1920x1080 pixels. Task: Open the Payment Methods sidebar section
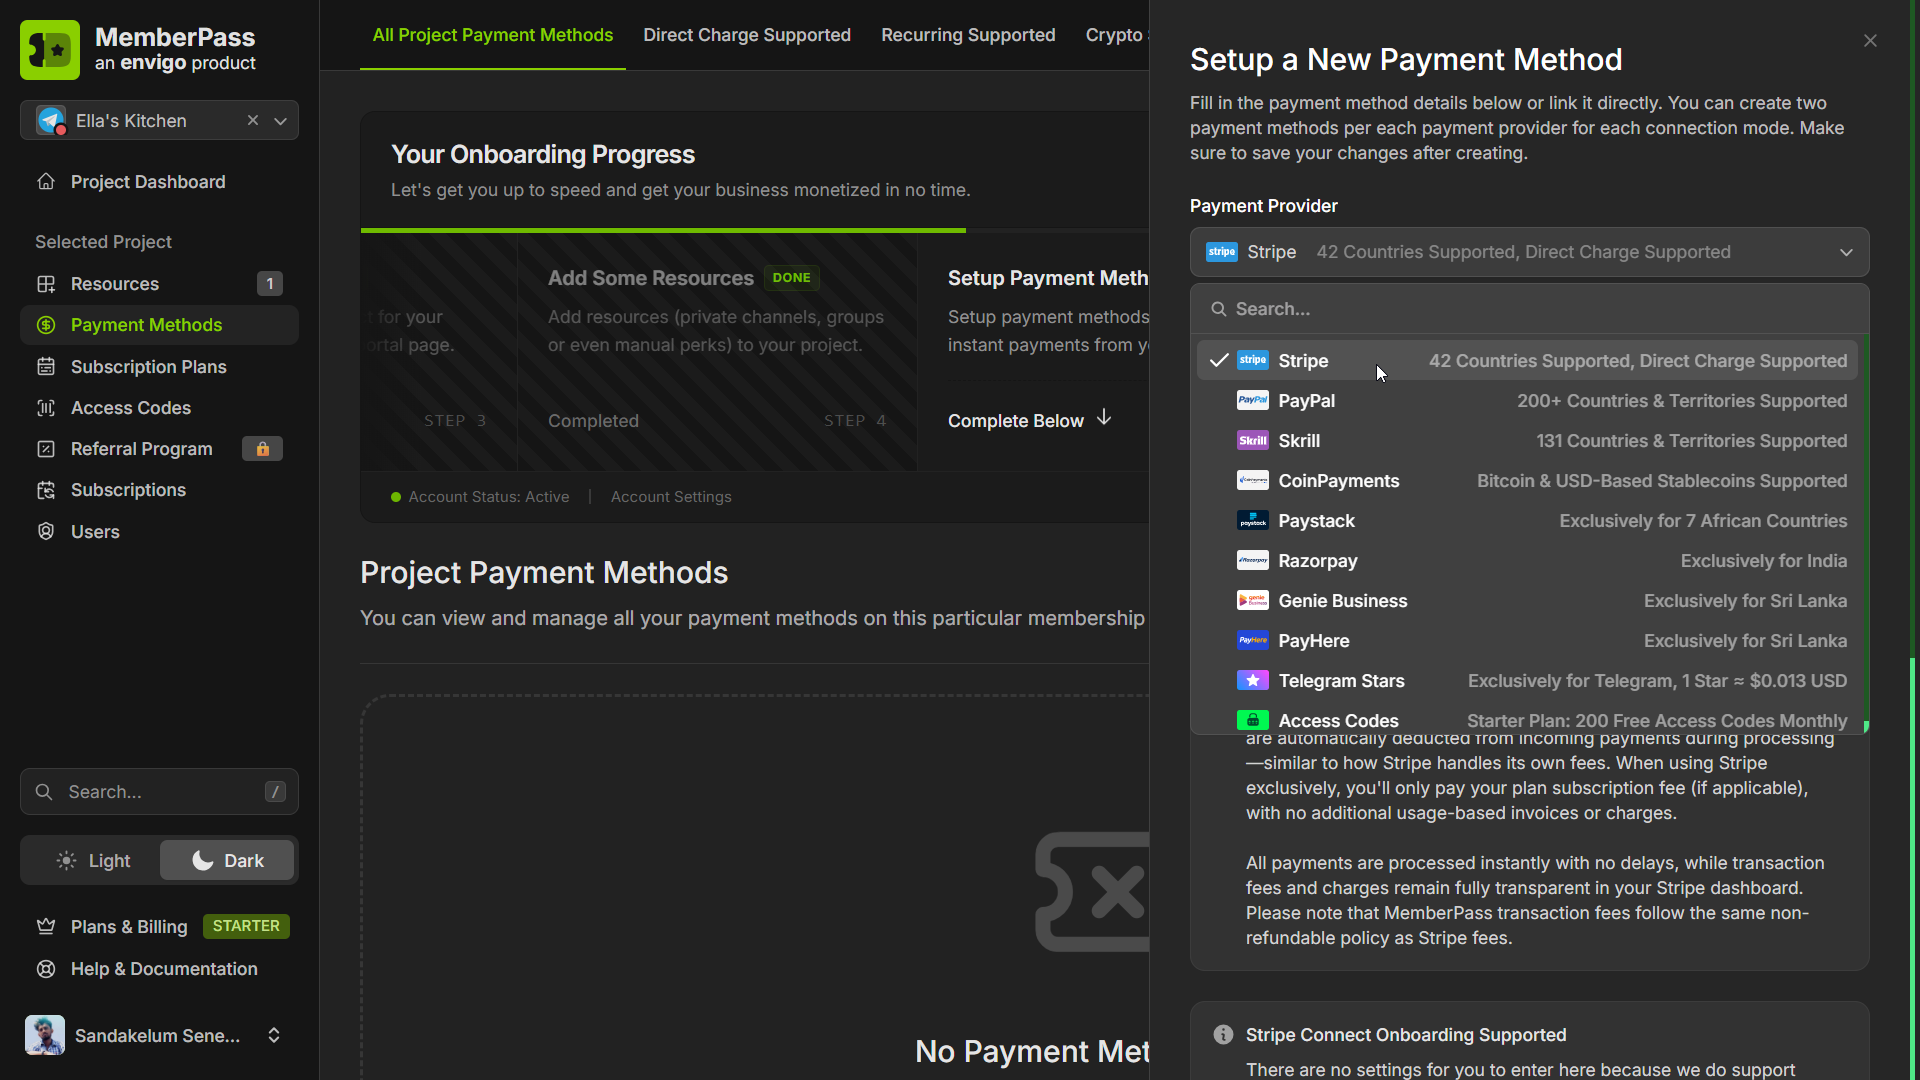point(146,324)
